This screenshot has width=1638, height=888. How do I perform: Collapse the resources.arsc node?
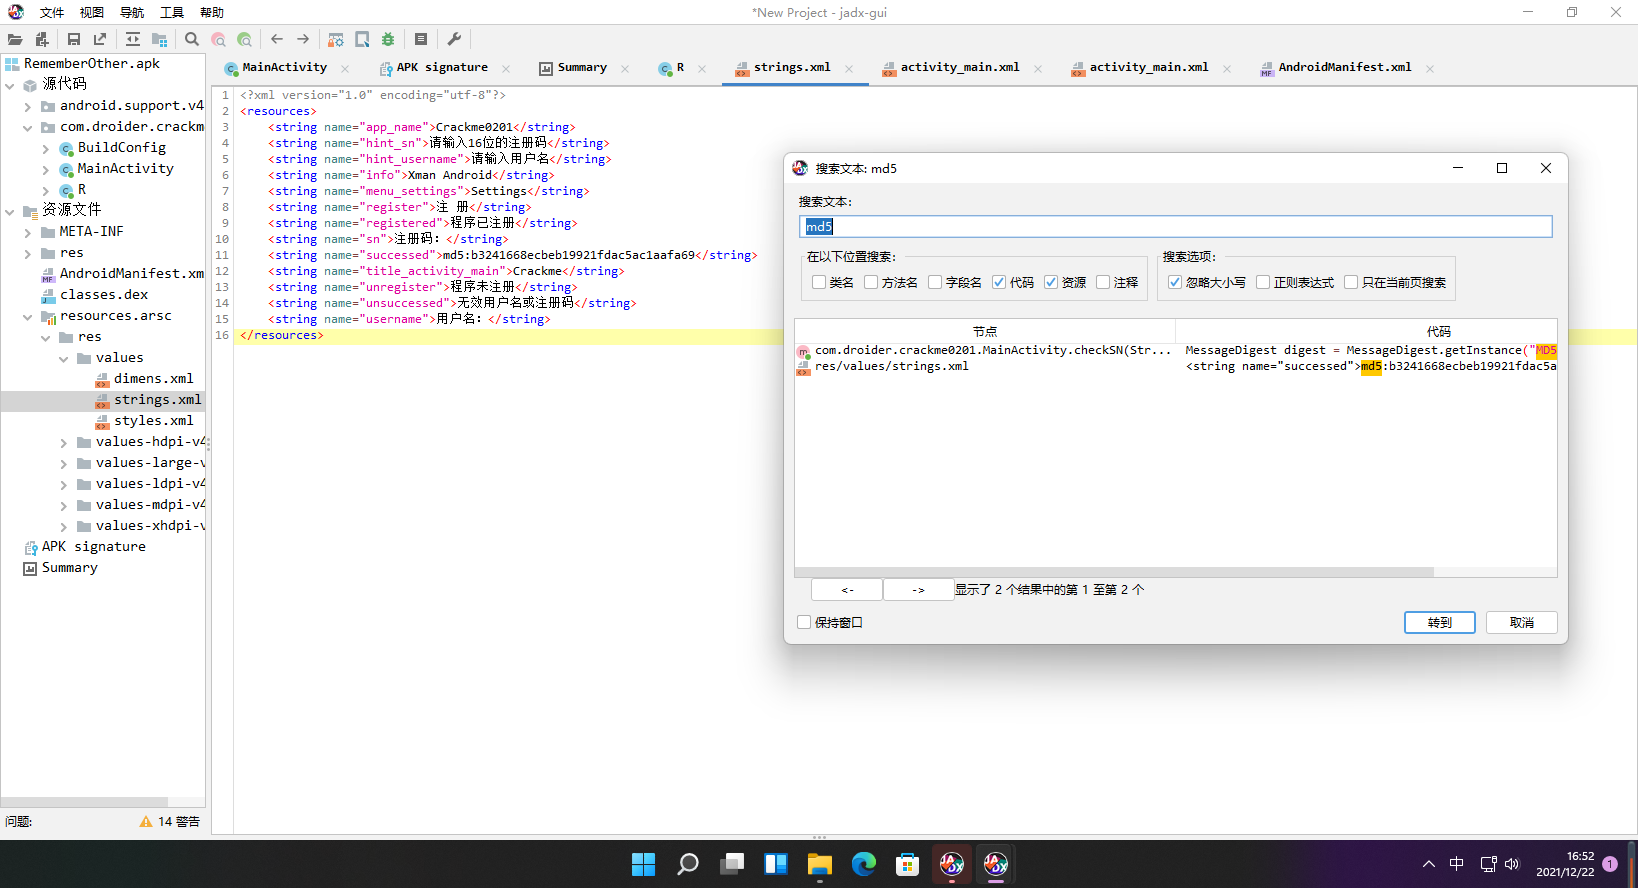pyautogui.click(x=28, y=316)
